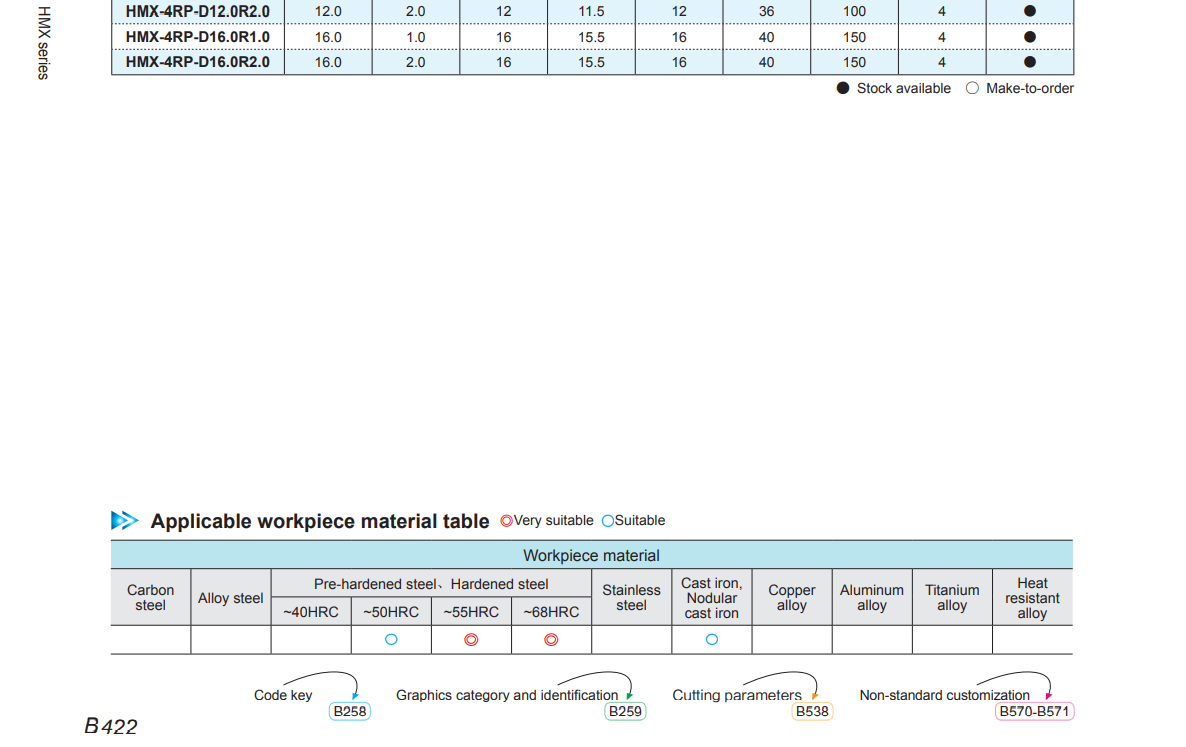The image size is (1186, 747).
Task: Open the B258 Code key page reference
Action: coord(350,712)
